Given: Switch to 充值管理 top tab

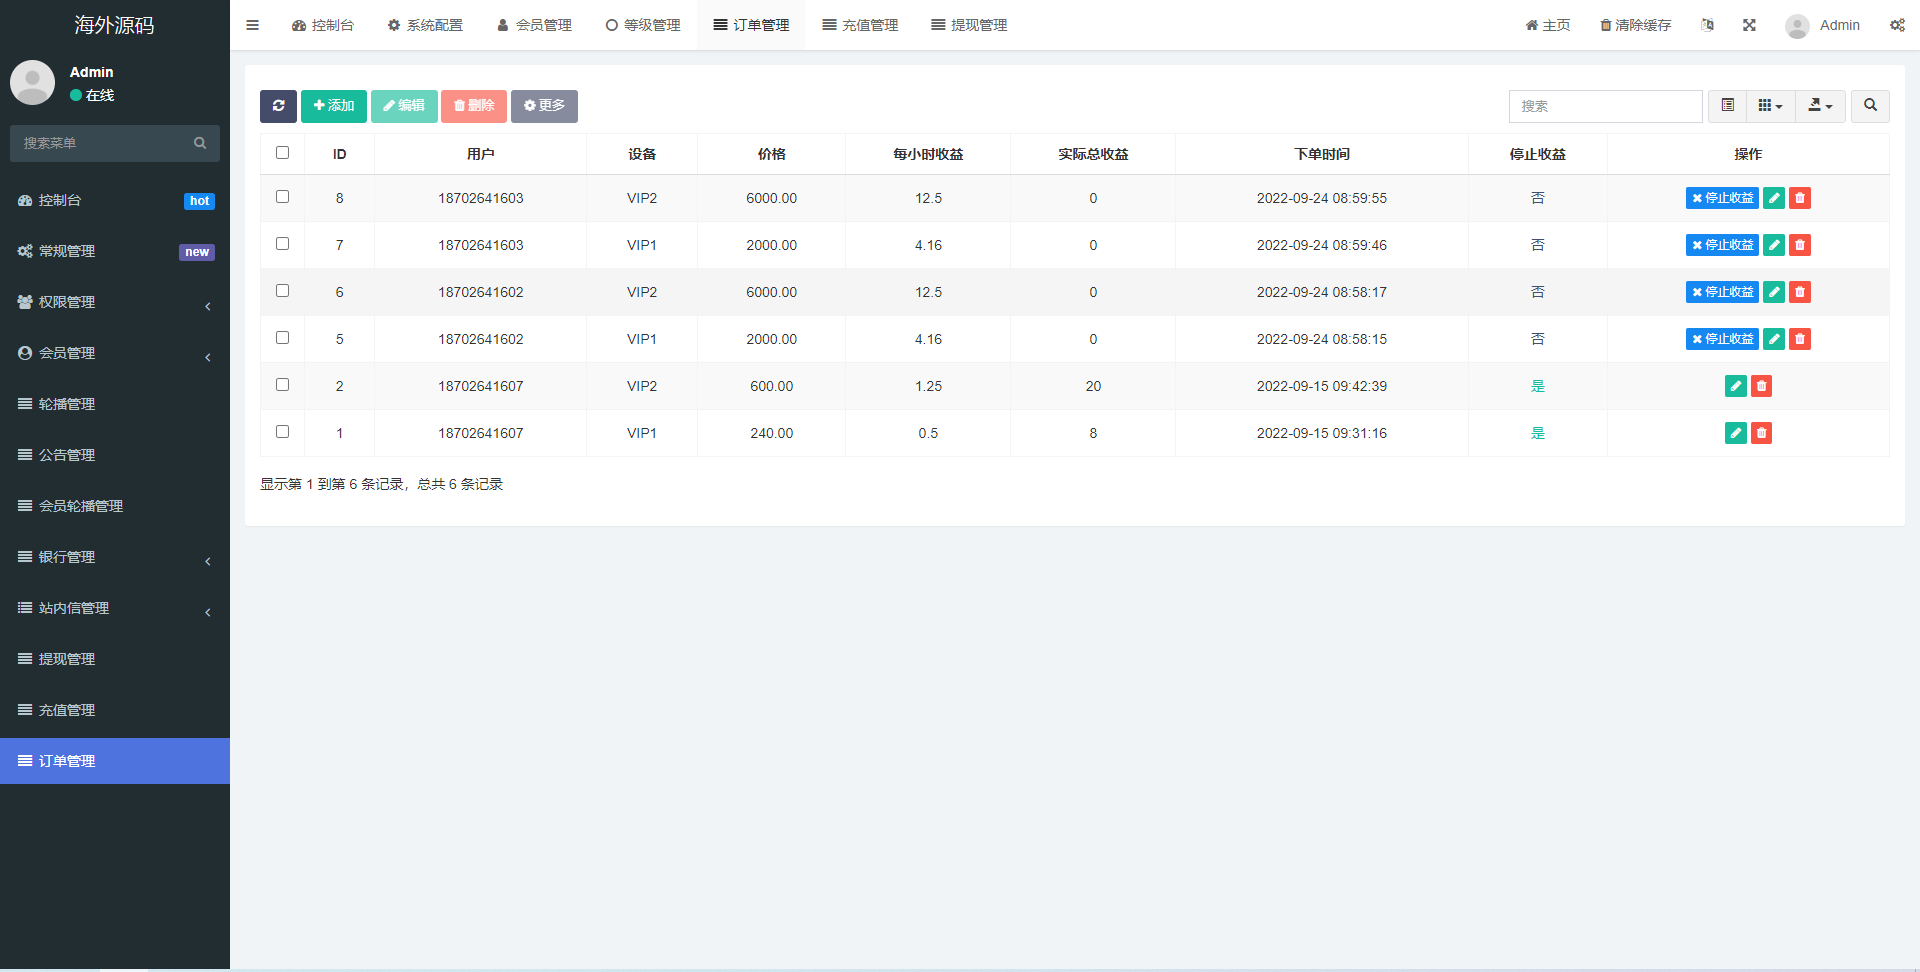Looking at the screenshot, I should tap(860, 25).
